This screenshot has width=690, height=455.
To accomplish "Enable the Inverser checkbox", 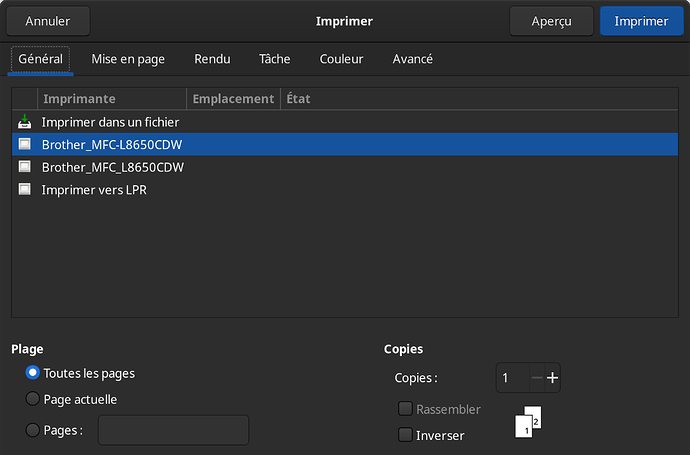I will [405, 435].
